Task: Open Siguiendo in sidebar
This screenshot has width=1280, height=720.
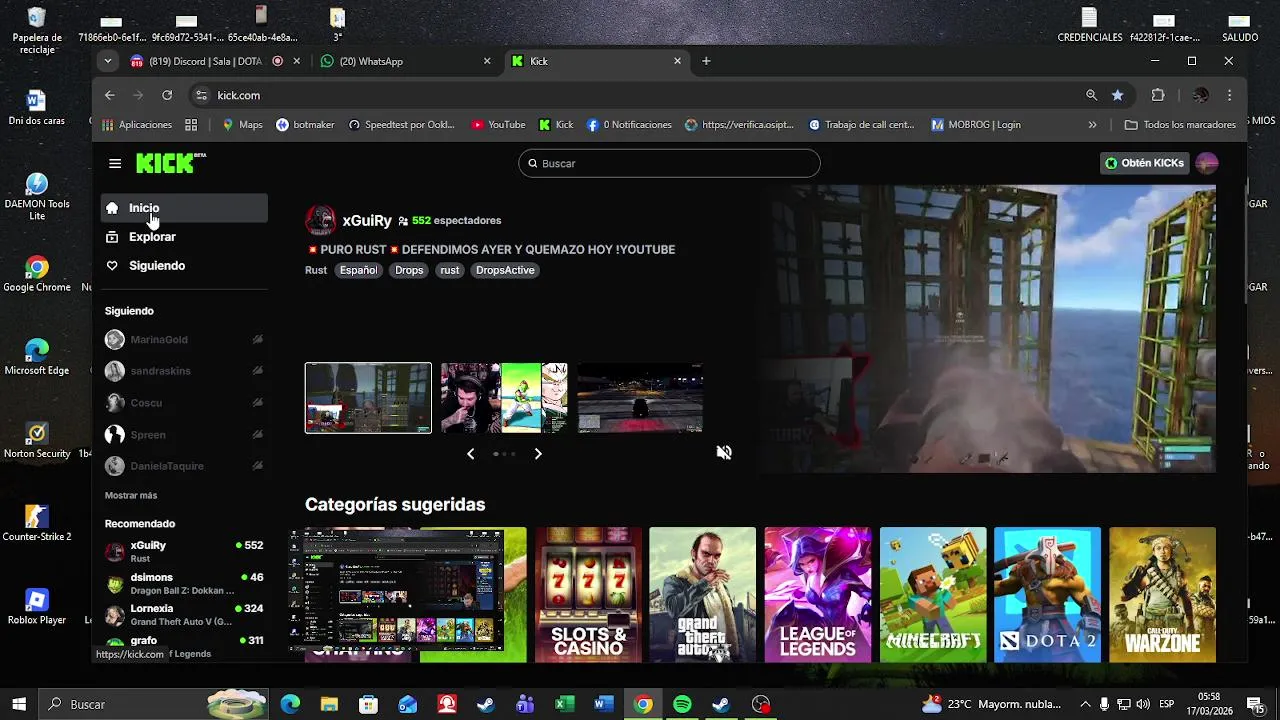Action: point(184,266)
